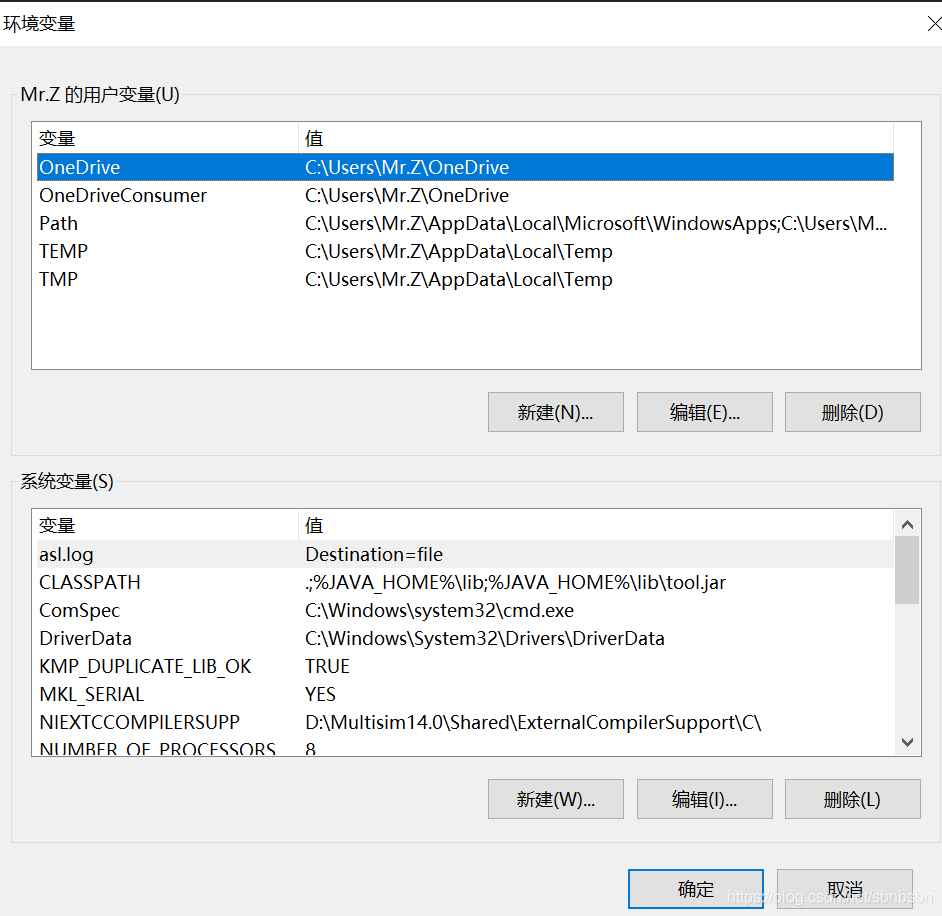
Task: Click the system variables scrollbar down arrow
Action: coord(908,743)
